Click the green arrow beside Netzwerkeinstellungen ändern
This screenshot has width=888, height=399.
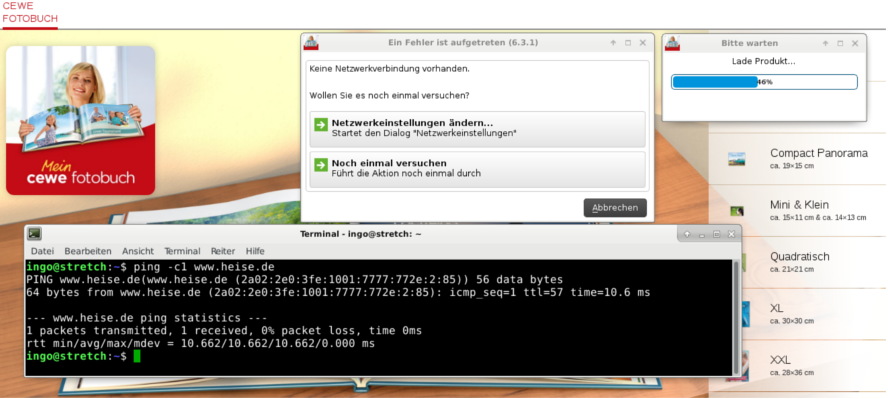[x=321, y=124]
